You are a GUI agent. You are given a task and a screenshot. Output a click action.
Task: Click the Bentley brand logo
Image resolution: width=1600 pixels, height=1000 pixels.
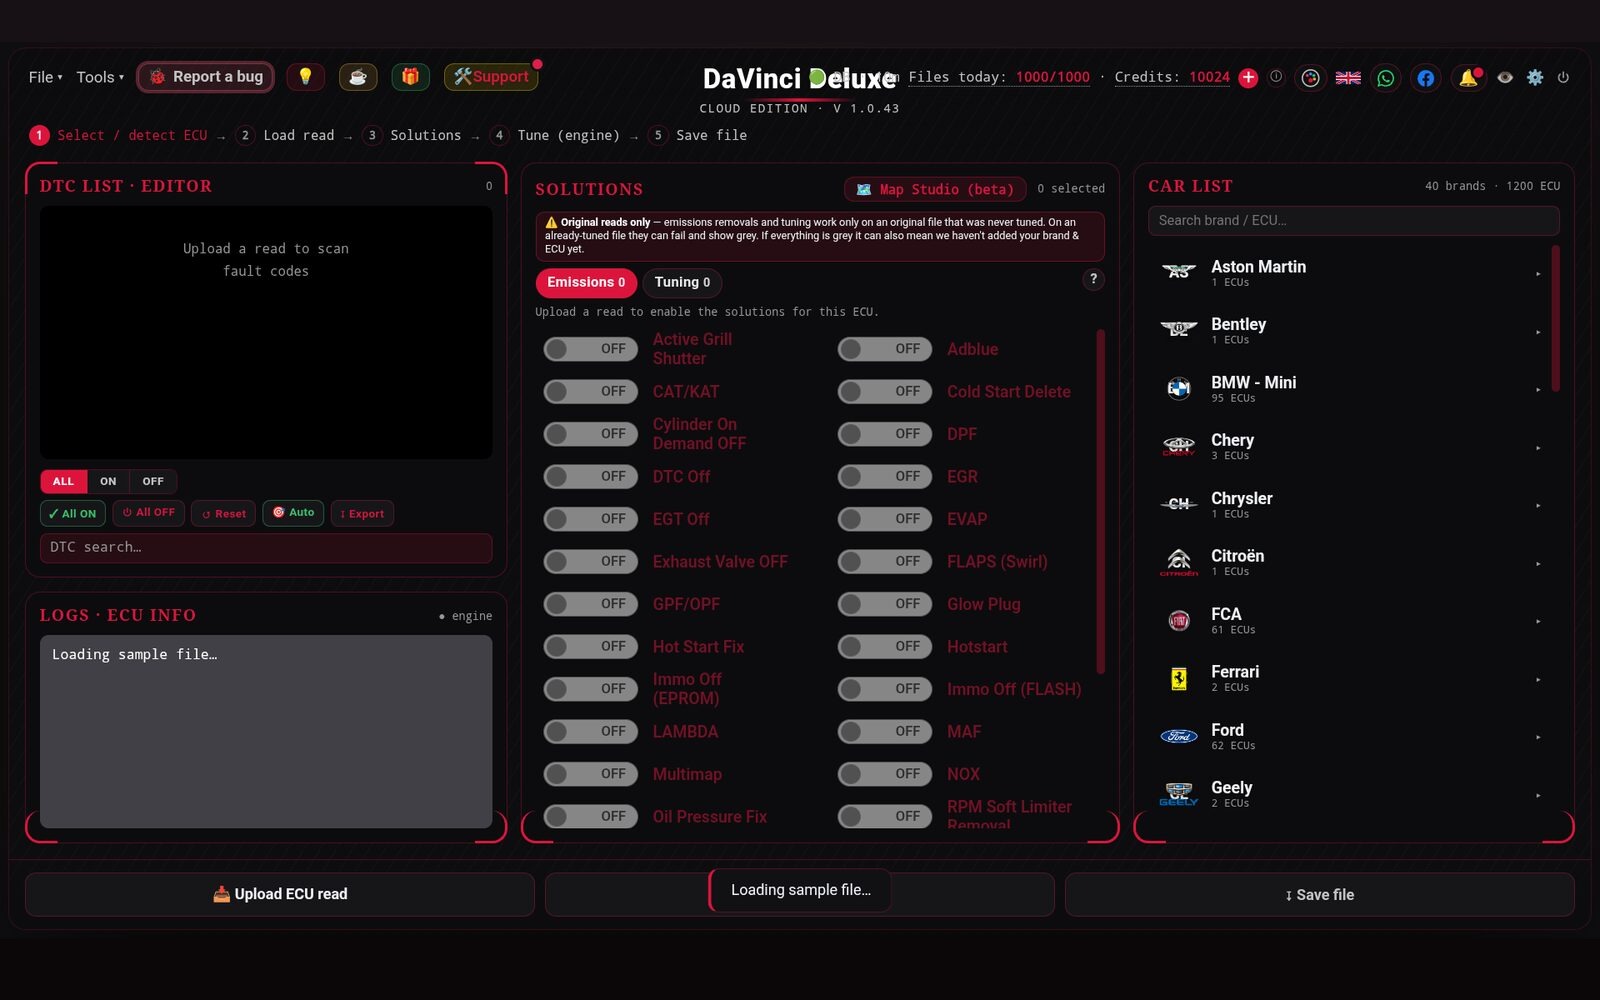(1179, 330)
